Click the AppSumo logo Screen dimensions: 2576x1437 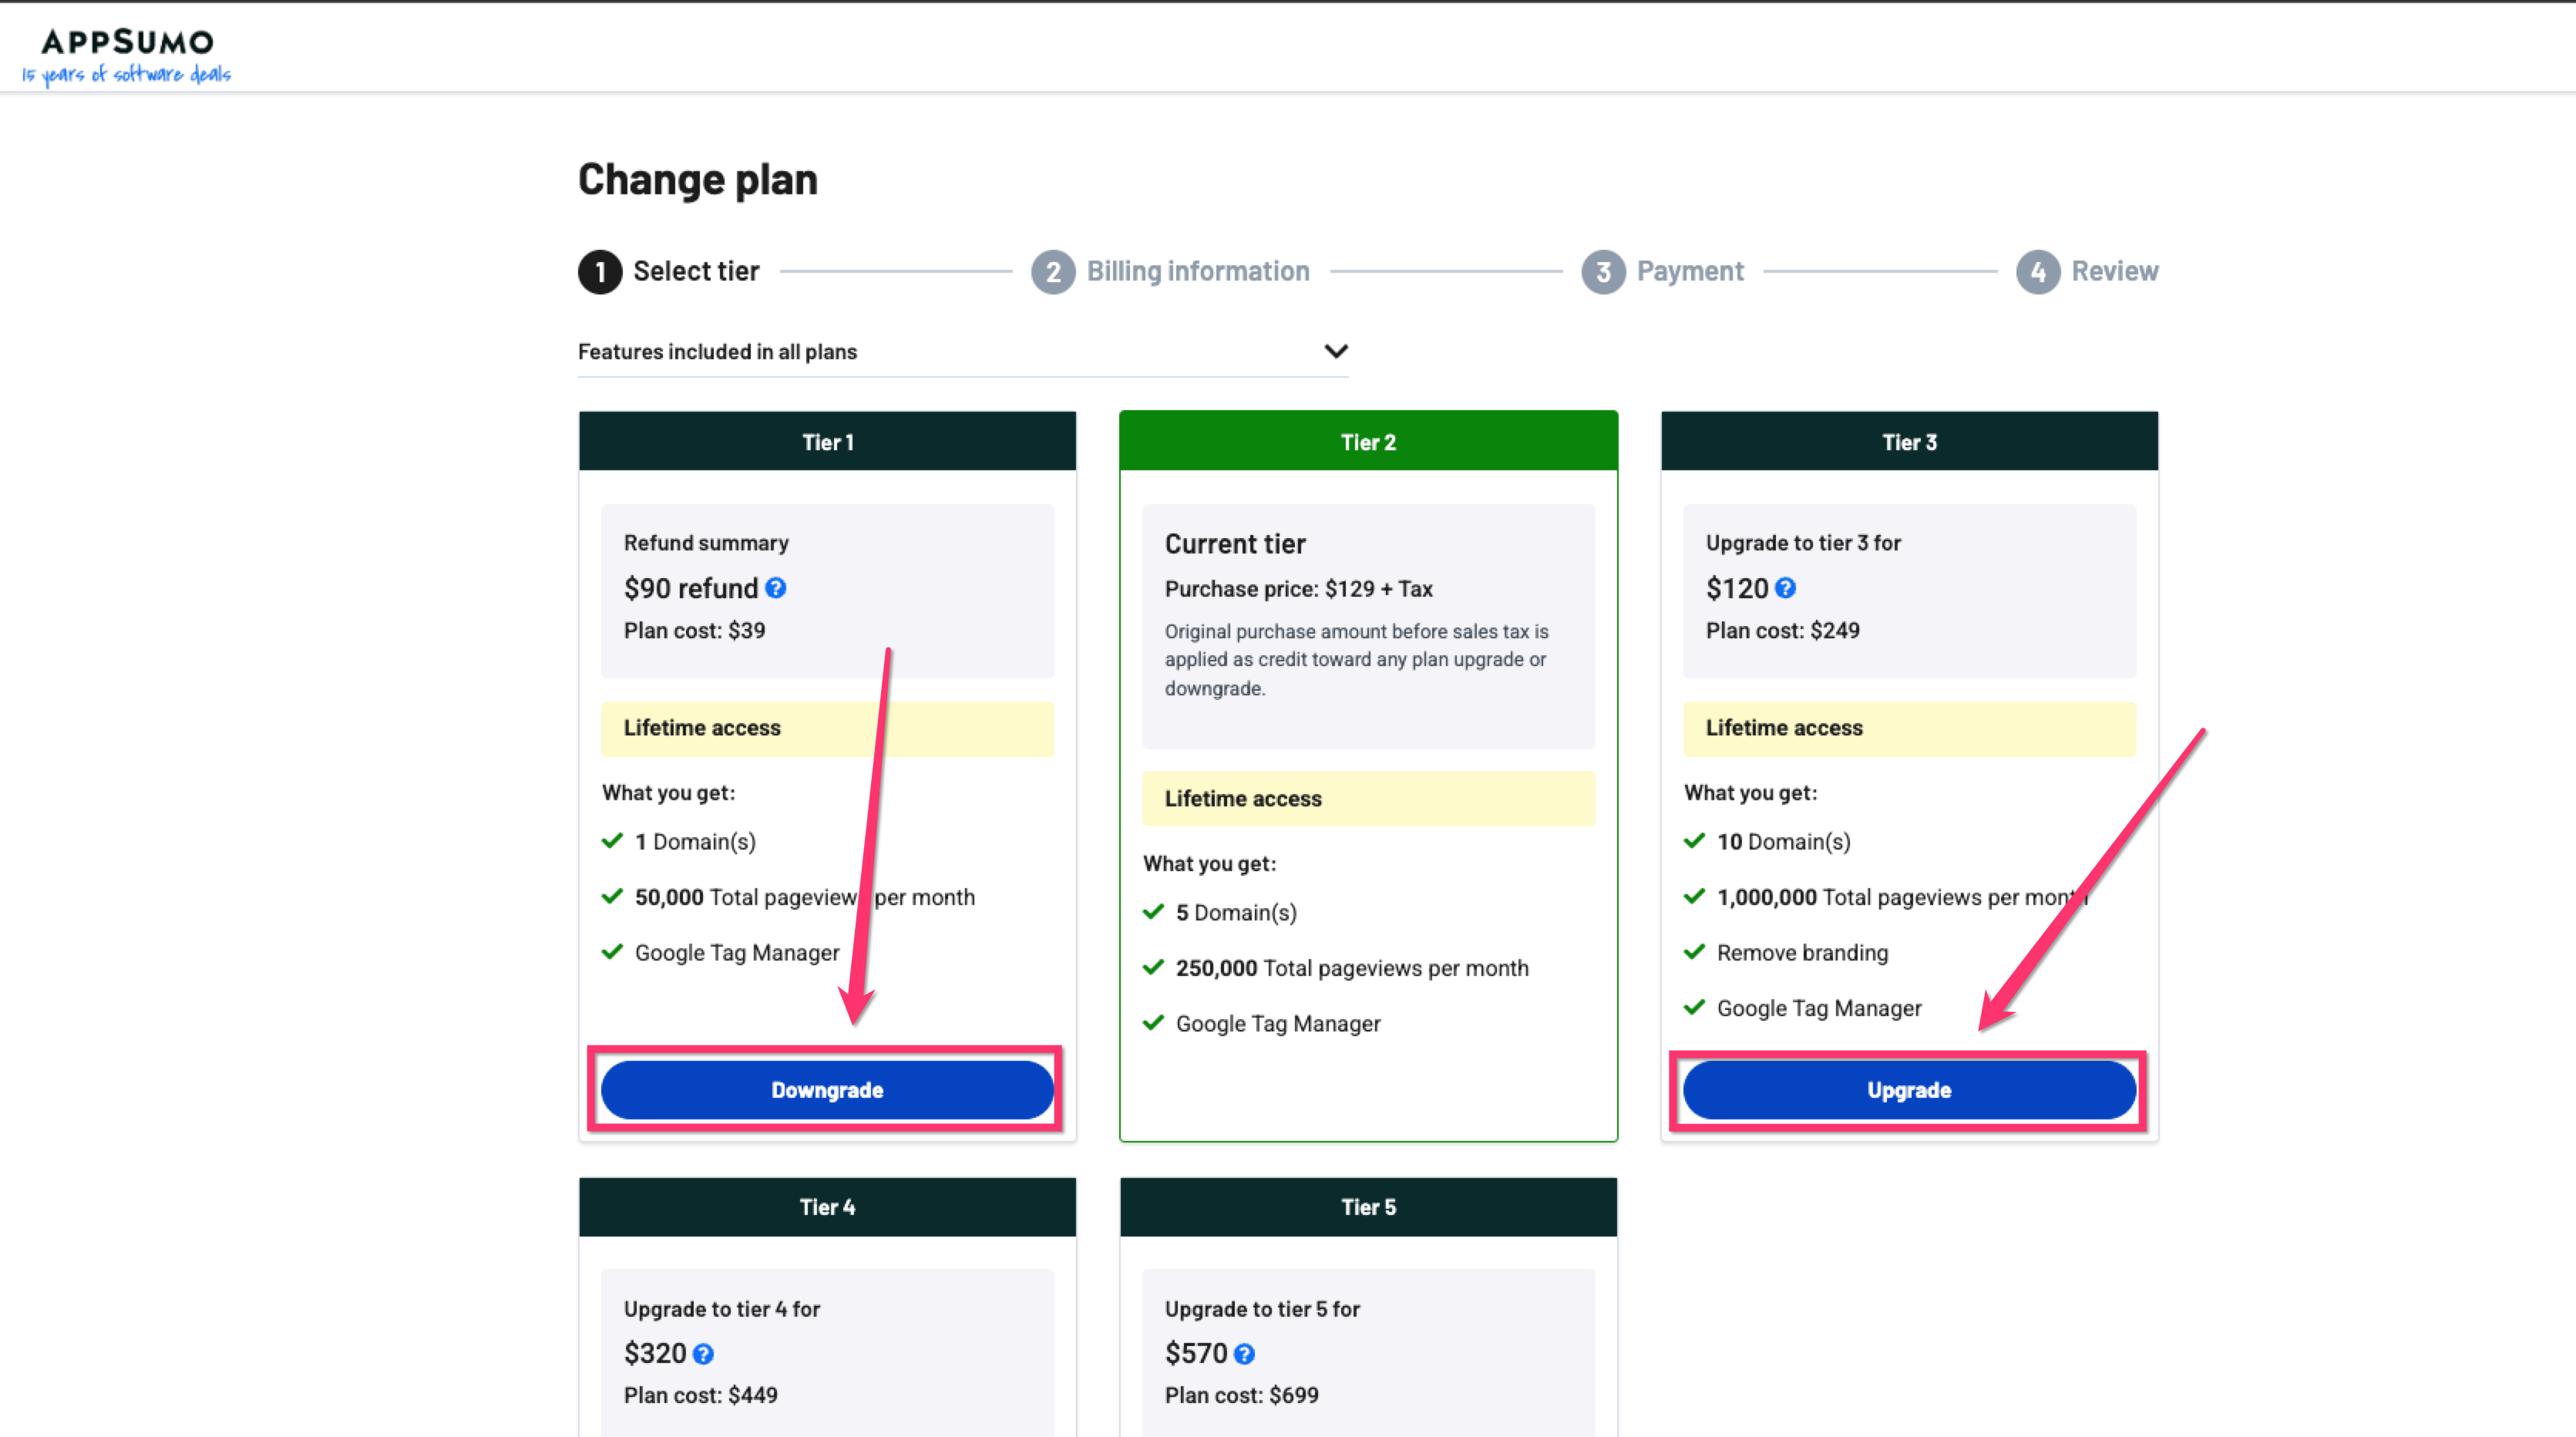click(127, 55)
